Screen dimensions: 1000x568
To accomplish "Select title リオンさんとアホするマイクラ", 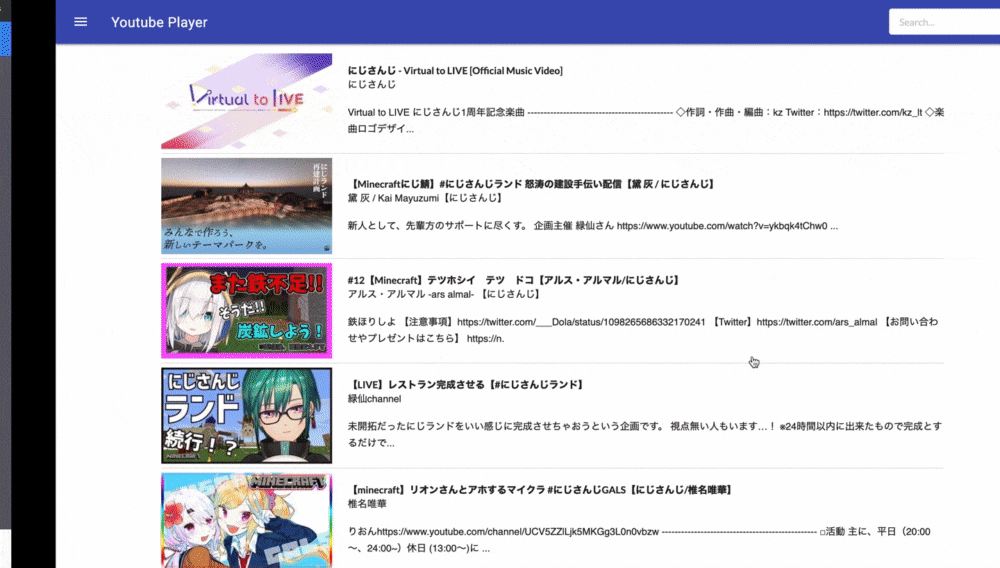I will [x=540, y=490].
